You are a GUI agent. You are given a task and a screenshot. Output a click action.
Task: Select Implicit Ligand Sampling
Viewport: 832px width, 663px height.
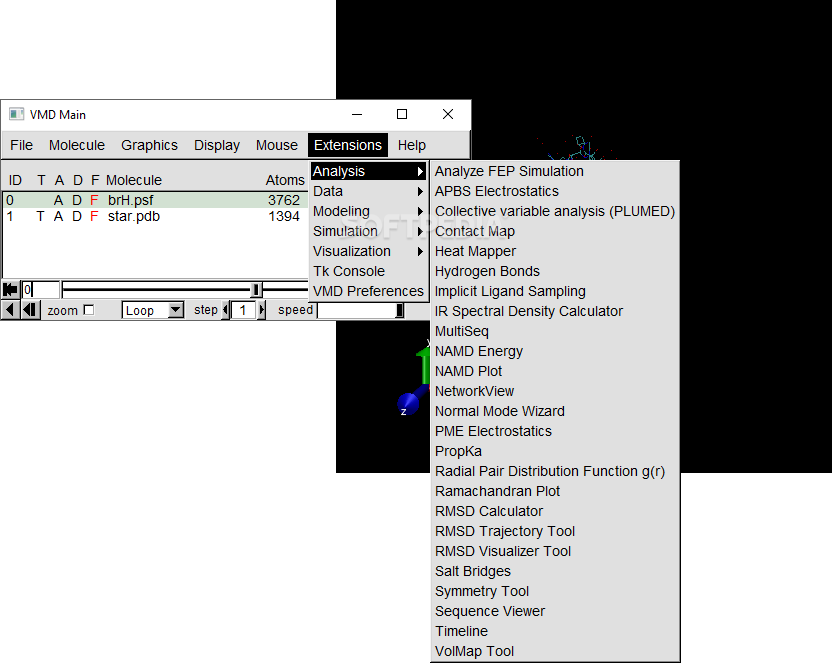[554, 291]
